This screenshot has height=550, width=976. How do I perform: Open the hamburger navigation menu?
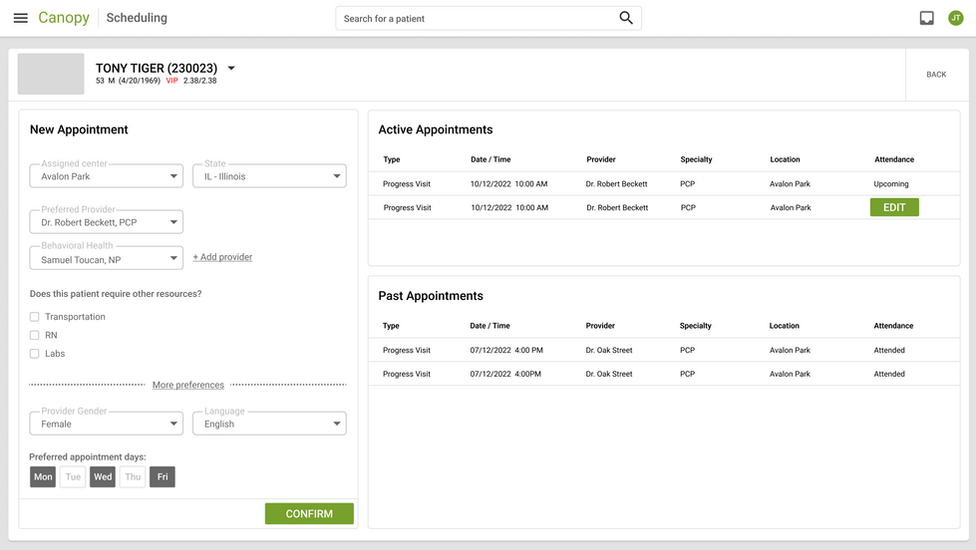[x=20, y=18]
